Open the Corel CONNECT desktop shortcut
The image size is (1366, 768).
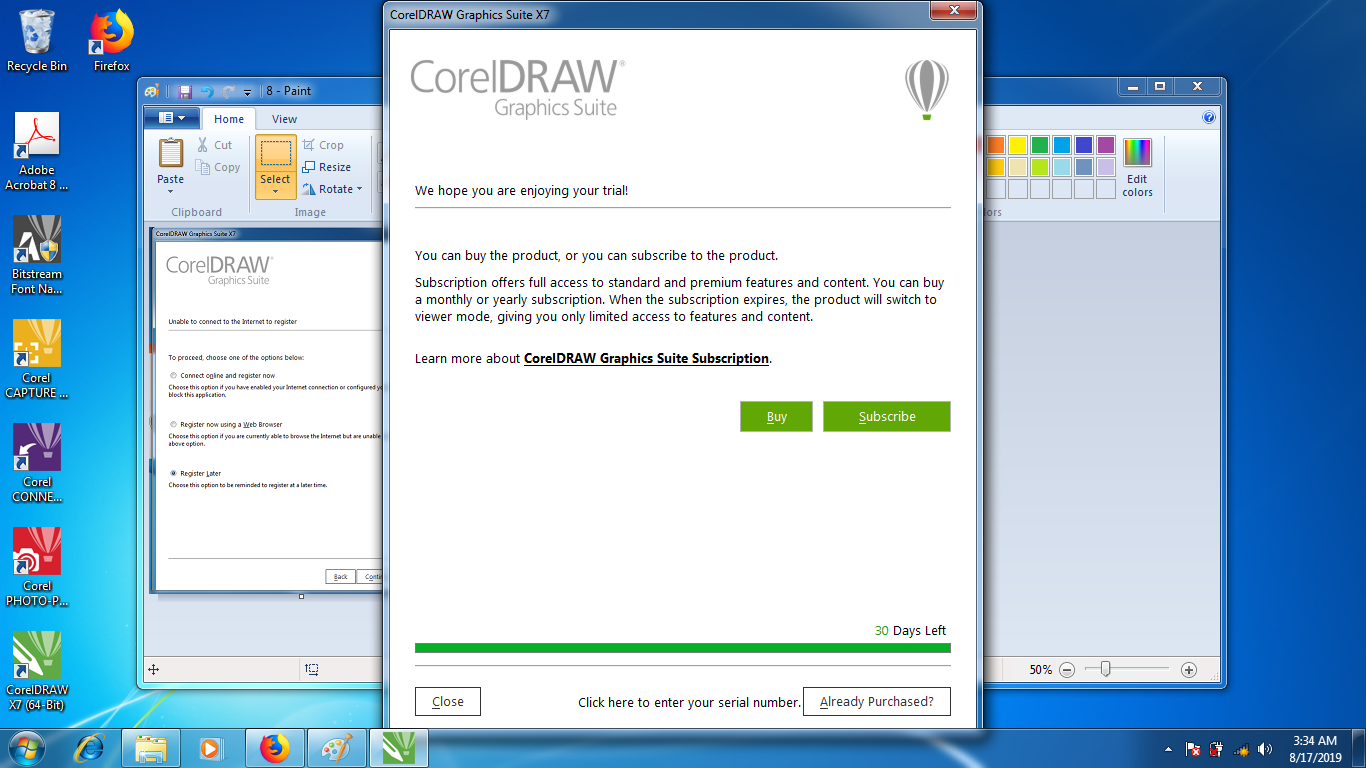[x=37, y=463]
